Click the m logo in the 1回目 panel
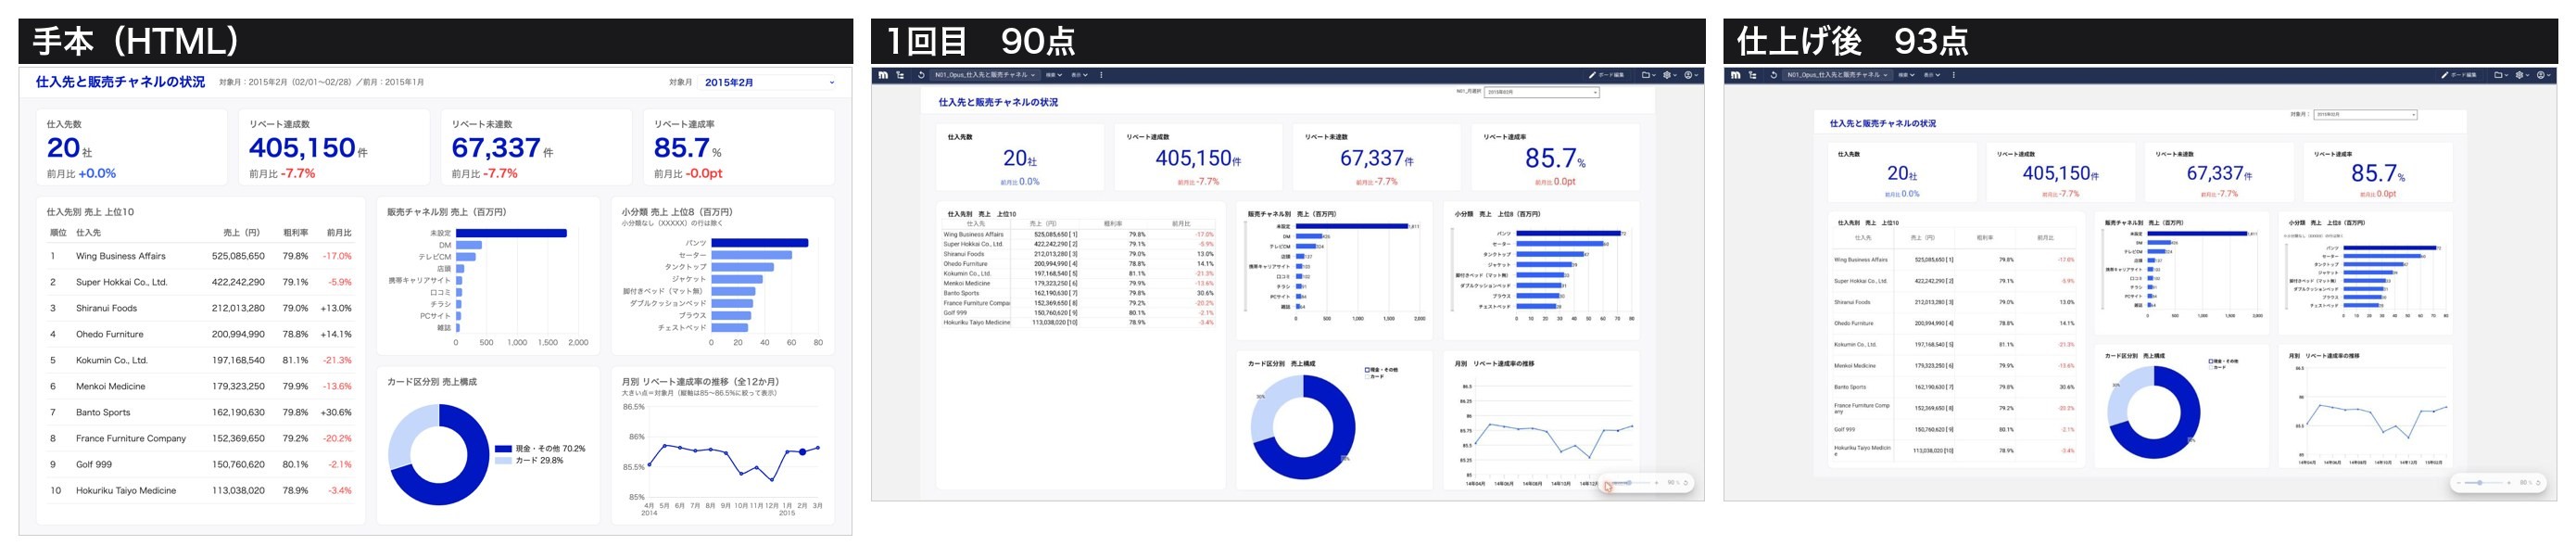The image size is (2576, 558). click(x=883, y=75)
